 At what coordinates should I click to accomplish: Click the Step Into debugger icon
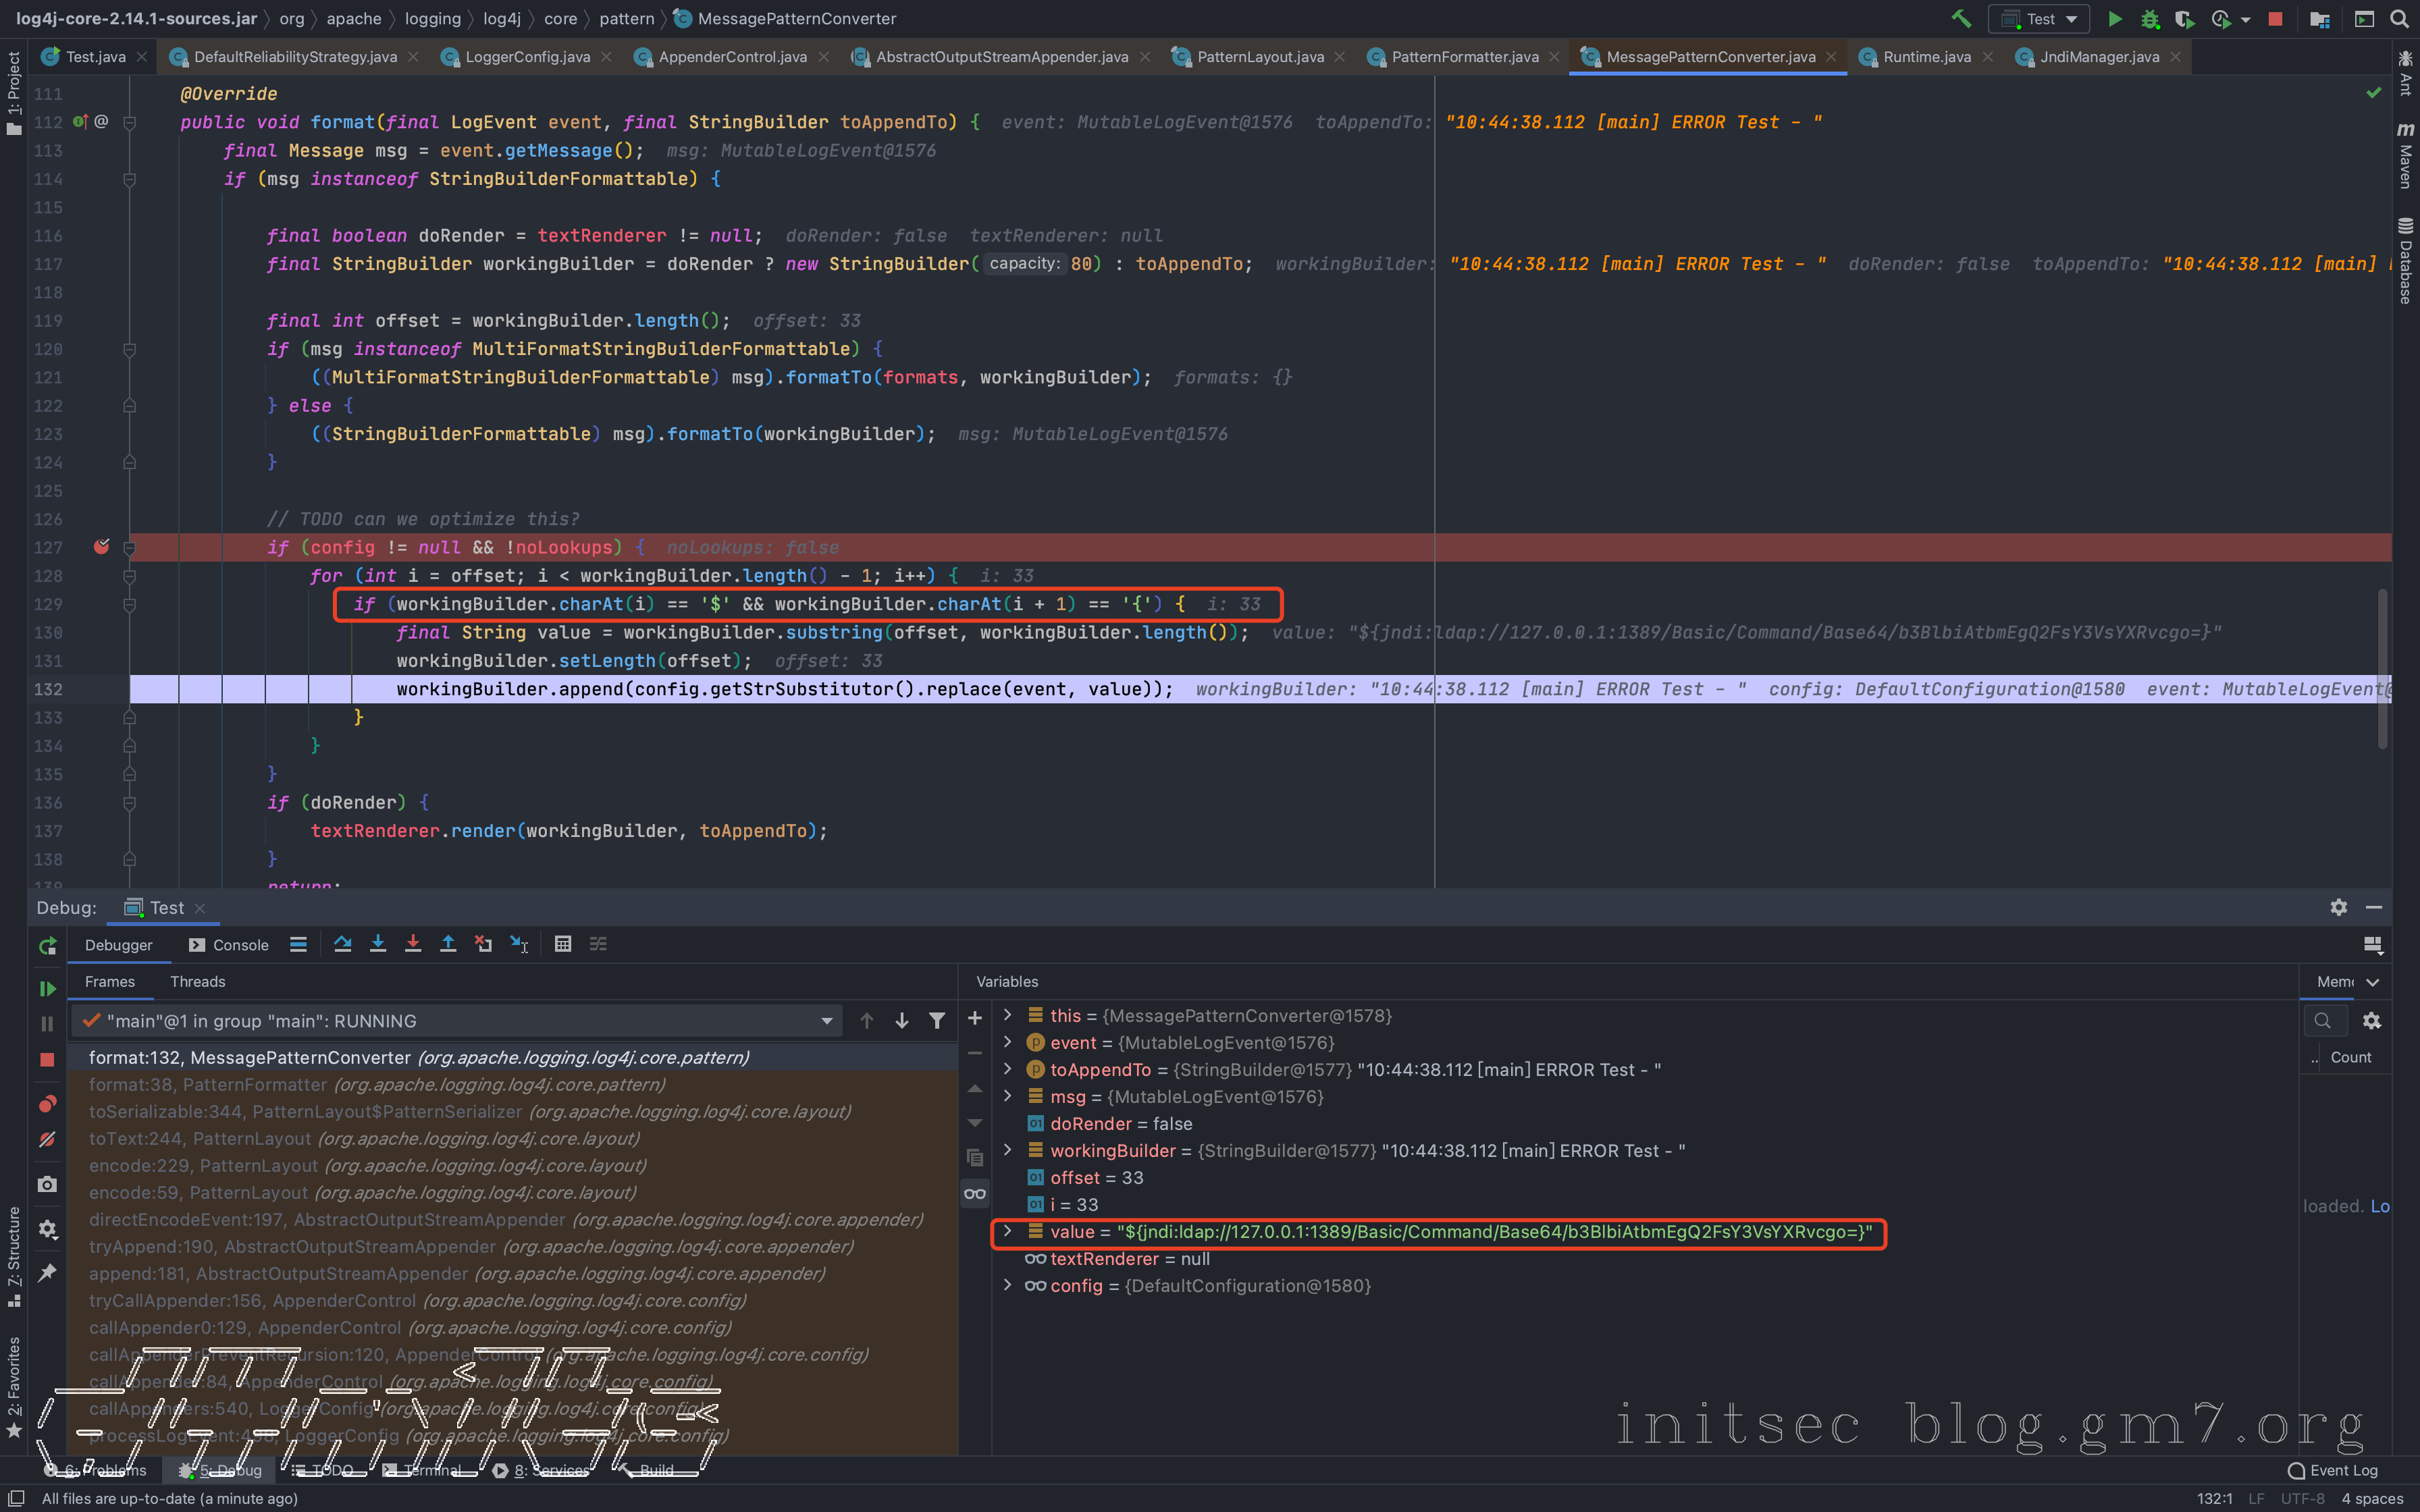[x=377, y=944]
